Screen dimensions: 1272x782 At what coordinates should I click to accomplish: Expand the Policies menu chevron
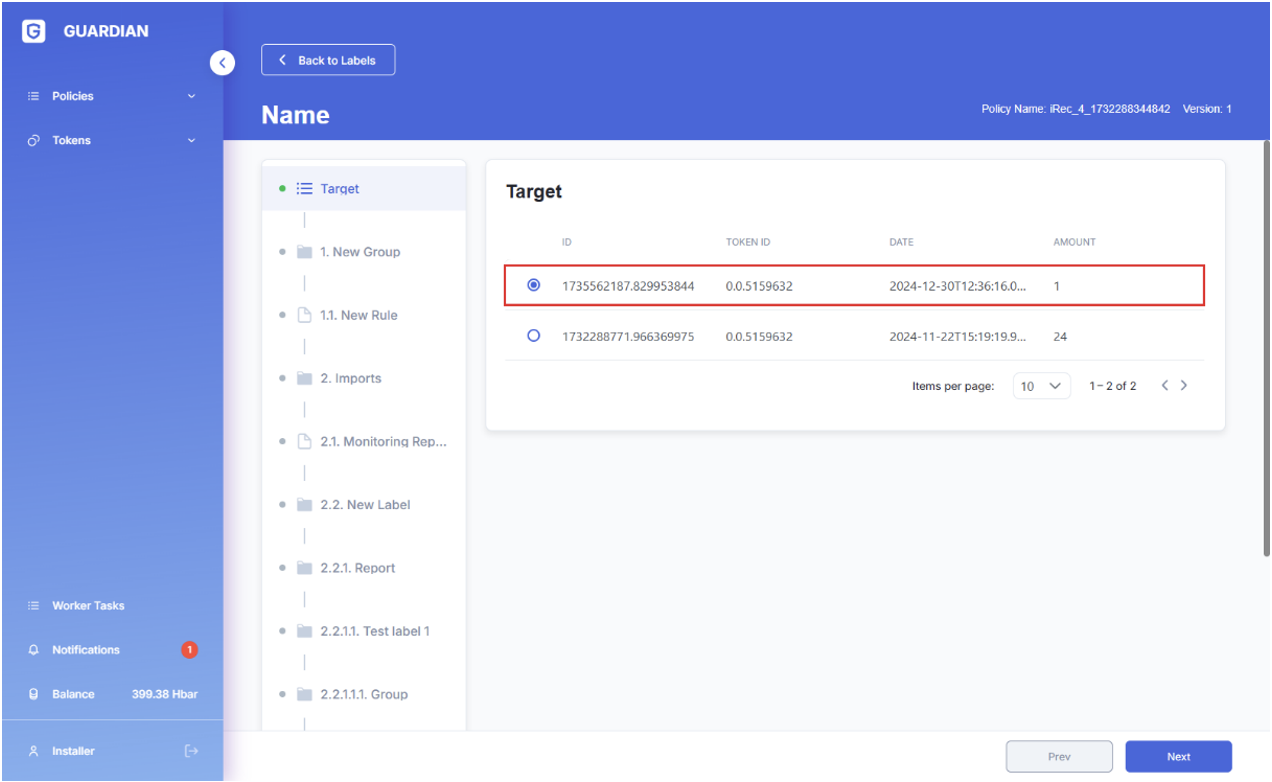[191, 97]
